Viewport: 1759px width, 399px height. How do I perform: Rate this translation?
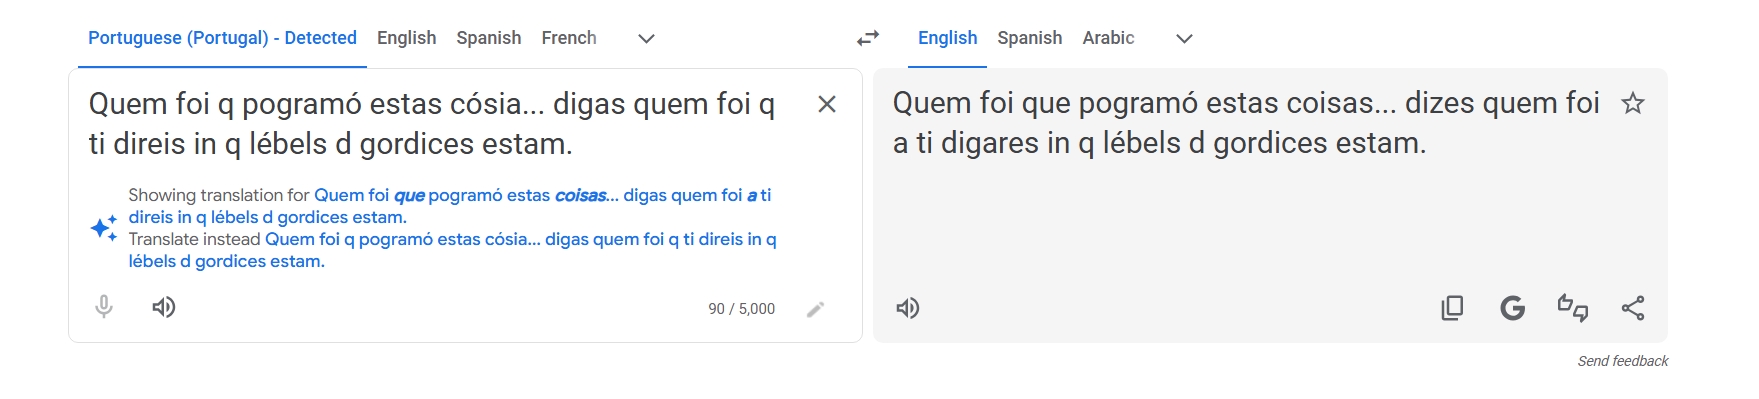(1573, 308)
